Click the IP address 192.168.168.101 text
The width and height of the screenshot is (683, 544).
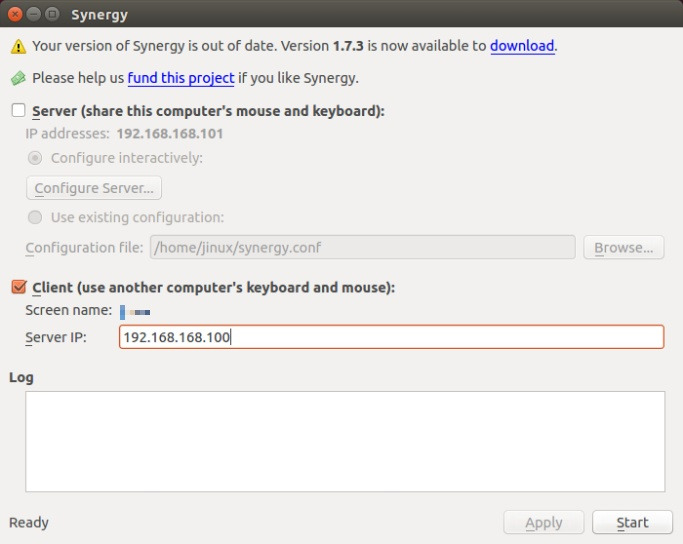(x=170, y=134)
